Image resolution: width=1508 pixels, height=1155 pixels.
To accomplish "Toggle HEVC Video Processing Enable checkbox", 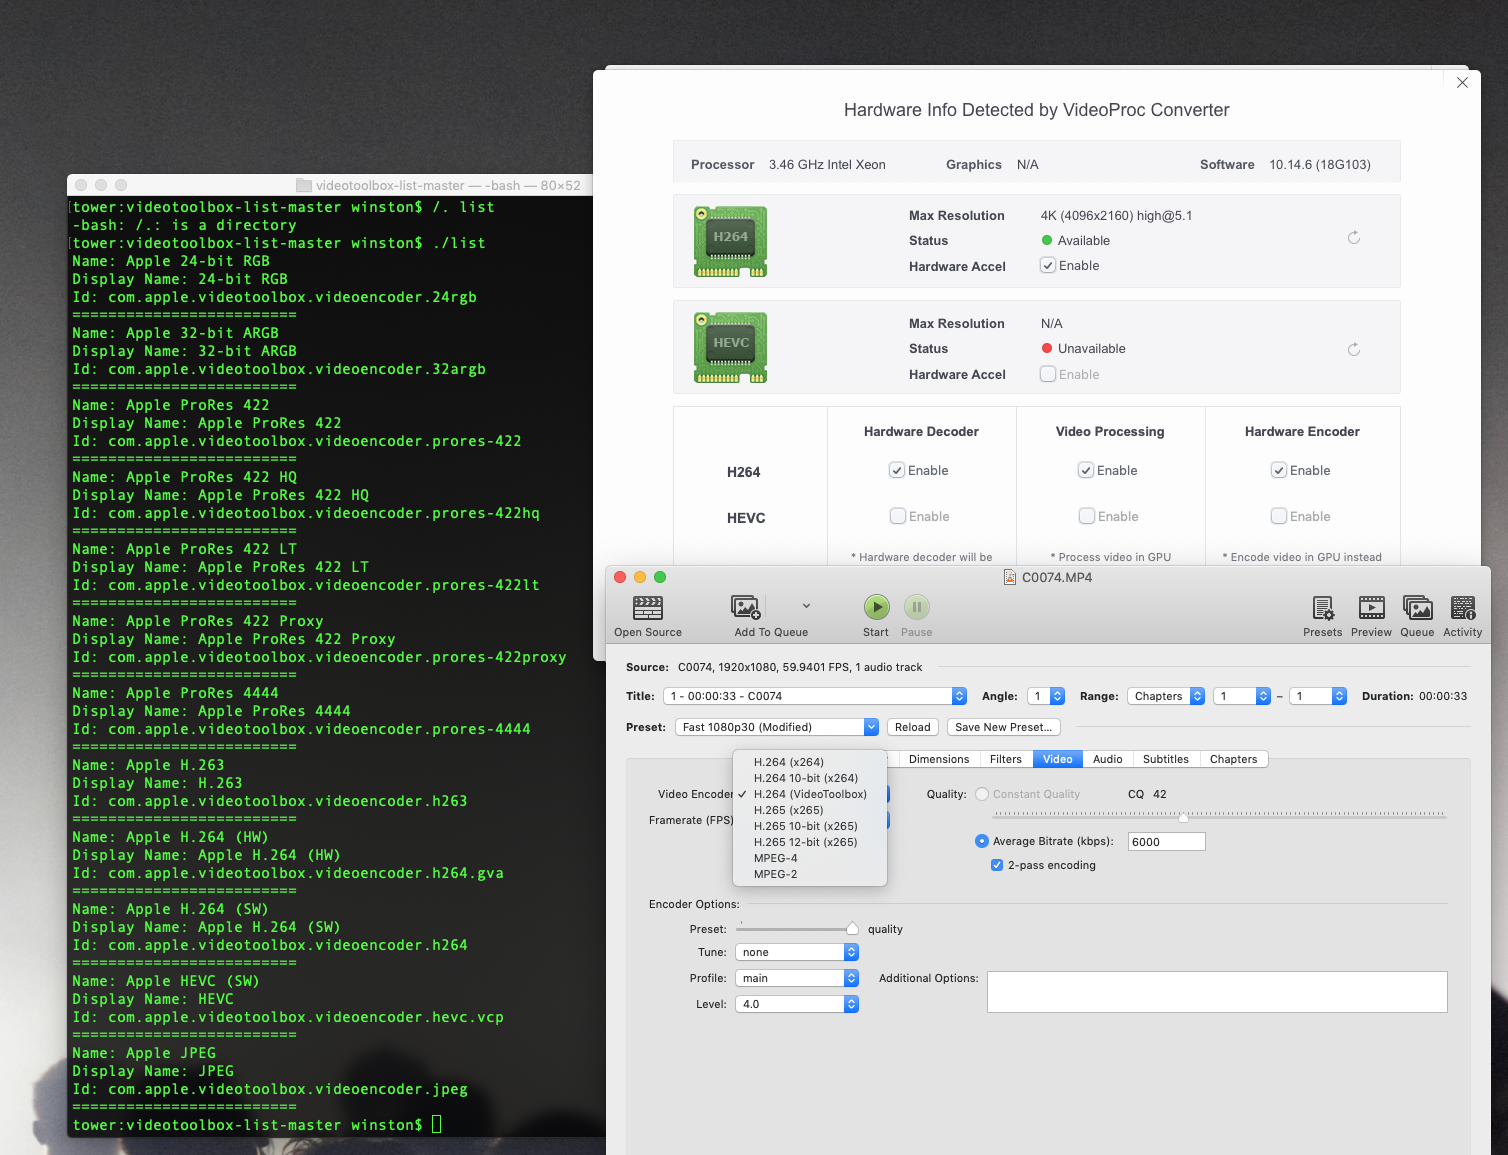I will click(x=1087, y=516).
